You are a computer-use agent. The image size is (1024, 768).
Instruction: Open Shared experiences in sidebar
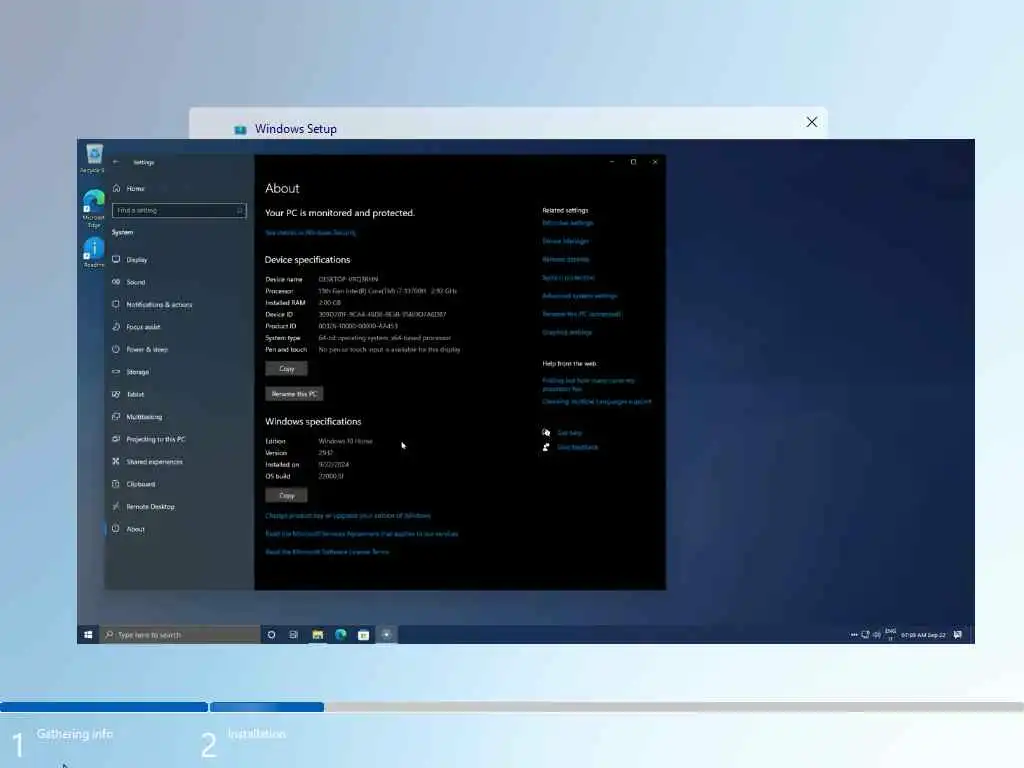click(154, 462)
